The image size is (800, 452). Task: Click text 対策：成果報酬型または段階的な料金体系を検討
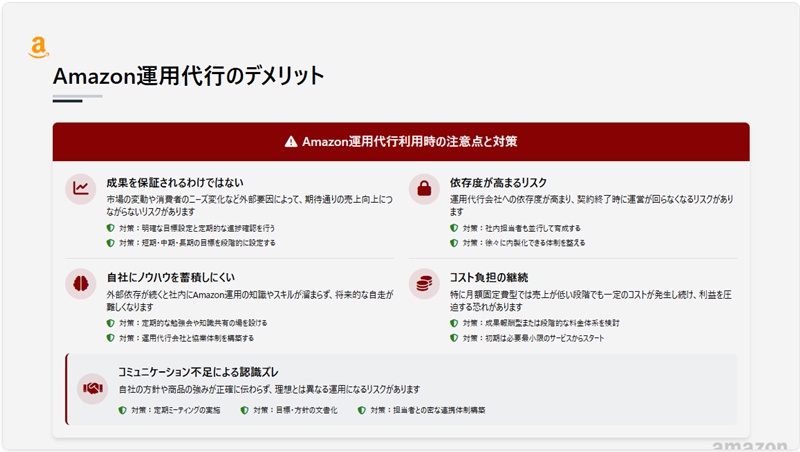coord(541,323)
